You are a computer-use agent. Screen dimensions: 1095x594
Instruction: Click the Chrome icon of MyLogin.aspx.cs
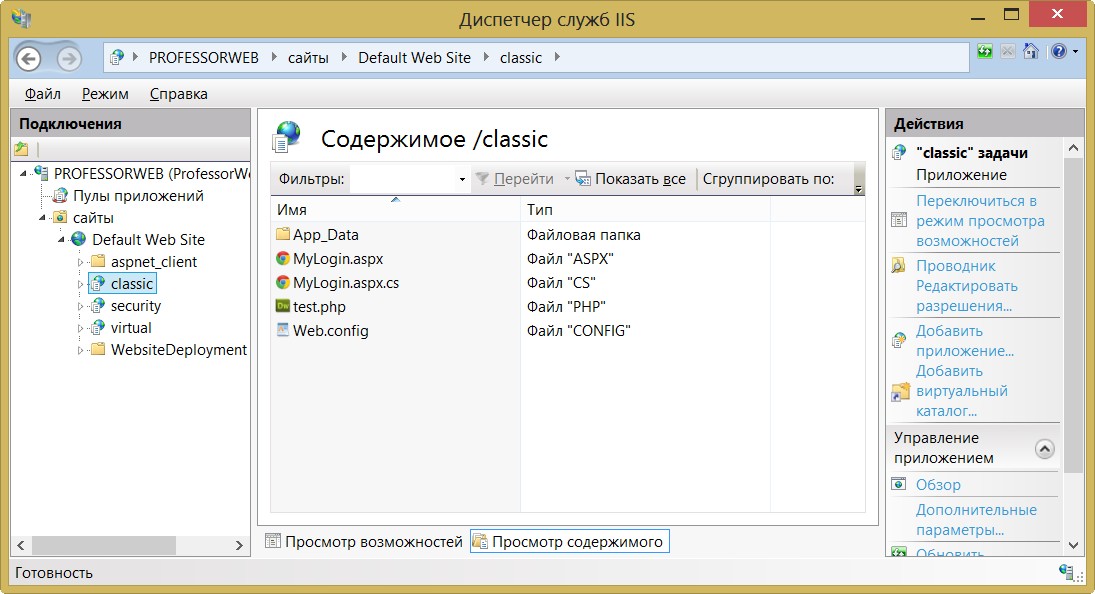click(283, 283)
